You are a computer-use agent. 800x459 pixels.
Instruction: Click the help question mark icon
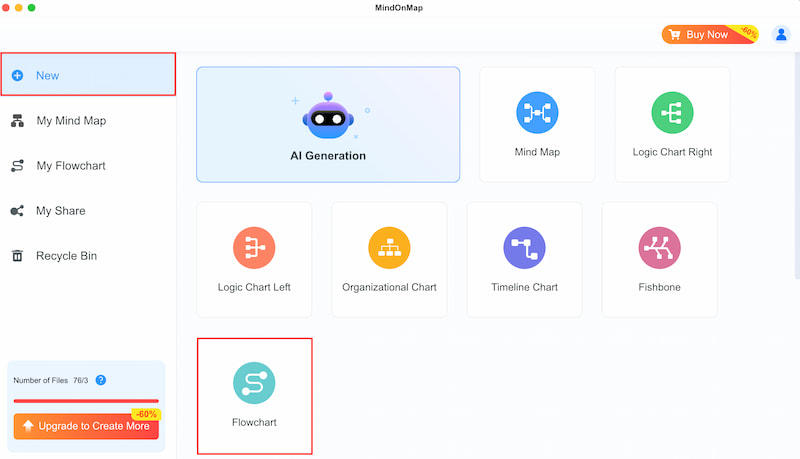click(x=101, y=380)
